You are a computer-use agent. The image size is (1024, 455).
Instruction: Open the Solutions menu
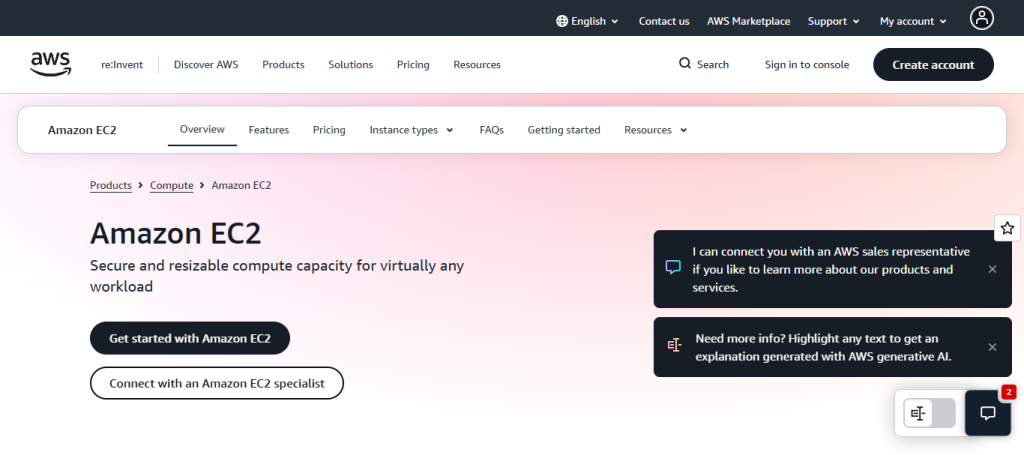tap(351, 65)
